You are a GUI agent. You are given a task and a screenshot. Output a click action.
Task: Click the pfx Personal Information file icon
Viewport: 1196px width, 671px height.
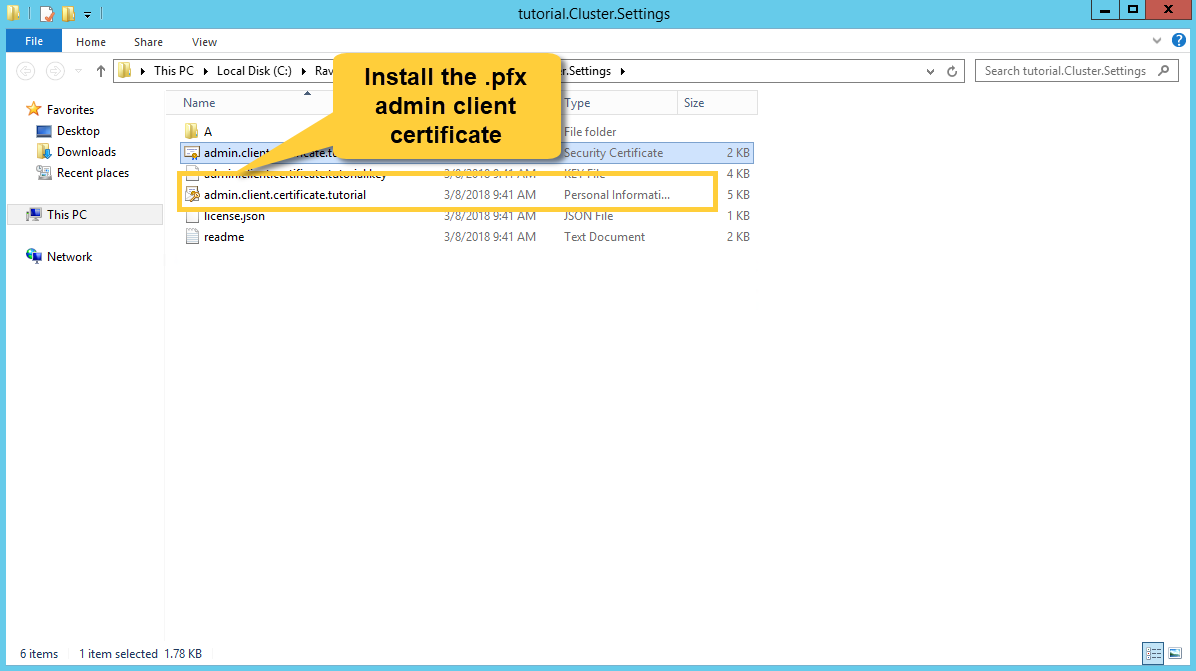[192, 194]
